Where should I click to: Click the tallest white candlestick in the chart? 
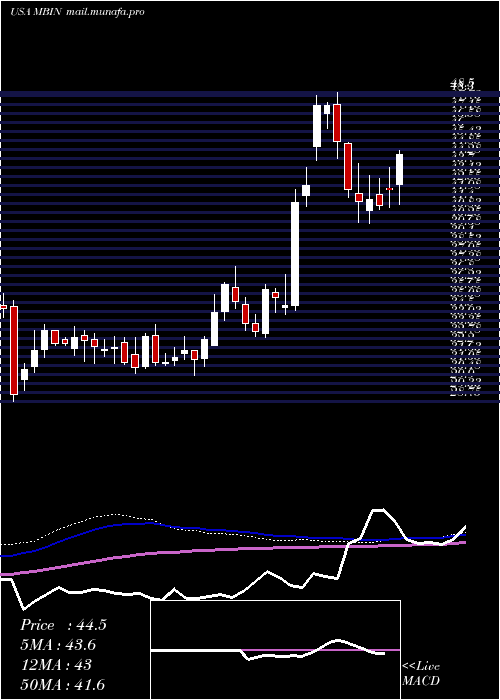pyautogui.click(x=295, y=254)
